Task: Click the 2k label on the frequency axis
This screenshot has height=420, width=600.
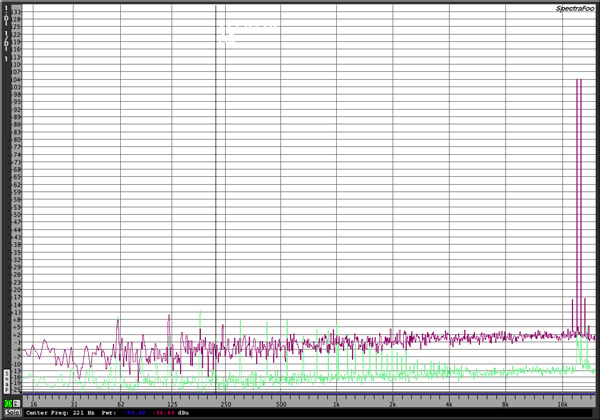Action: [x=393, y=404]
